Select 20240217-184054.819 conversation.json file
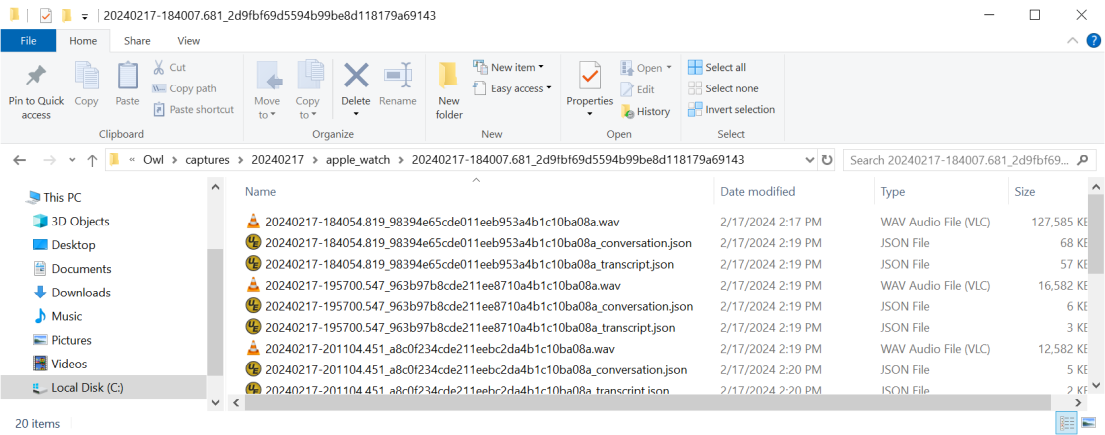The height and width of the screenshot is (435, 1105). coord(468,243)
